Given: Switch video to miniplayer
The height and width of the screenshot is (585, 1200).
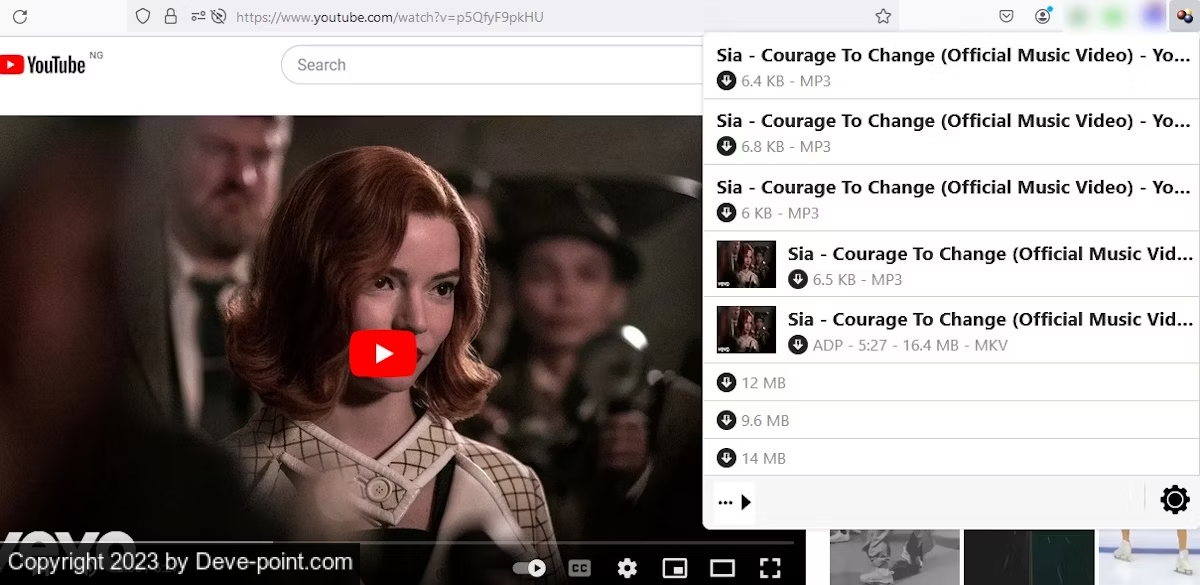Looking at the screenshot, I should 675,568.
